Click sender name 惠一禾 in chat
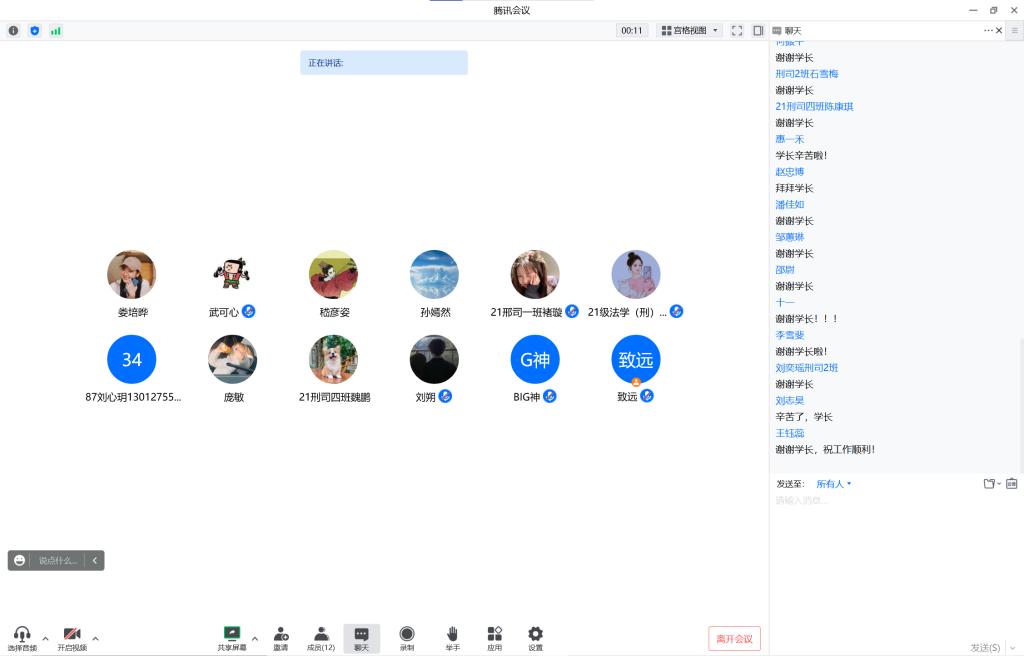Viewport: 1024px width, 656px height. click(x=790, y=139)
